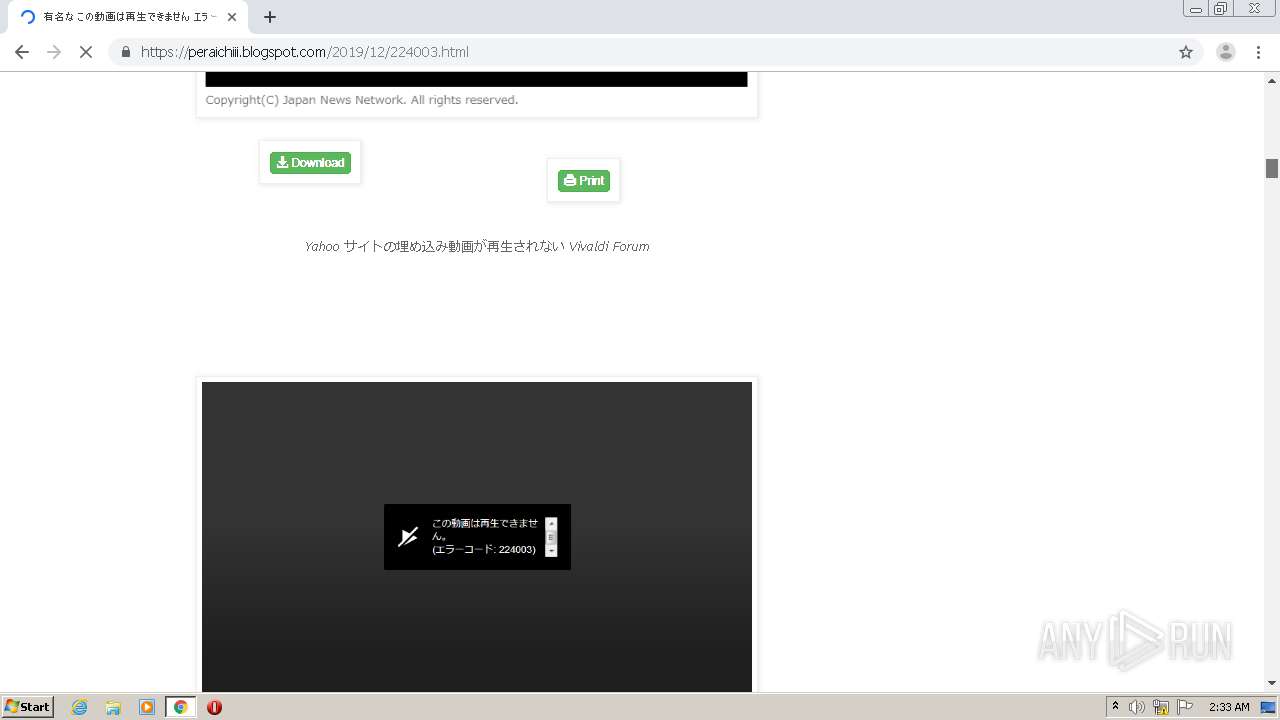Screen dimensions: 1280x720
Task: Restore down the Chrome window
Action: pos(1221,9)
